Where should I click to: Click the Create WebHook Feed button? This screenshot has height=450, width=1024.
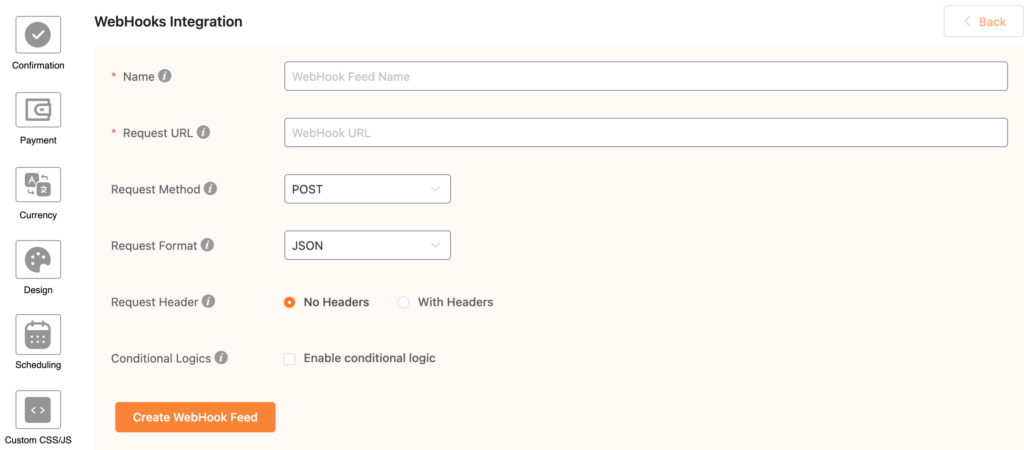(195, 417)
